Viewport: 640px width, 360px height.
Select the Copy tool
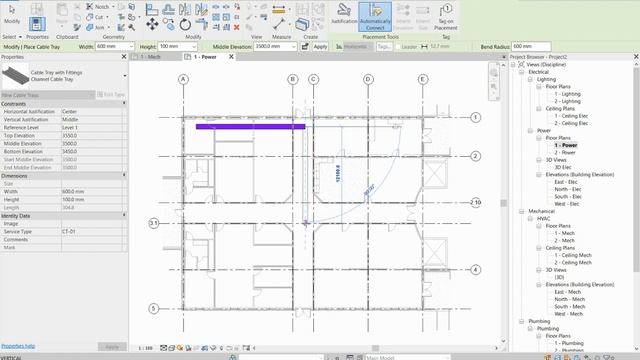(x=169, y=24)
